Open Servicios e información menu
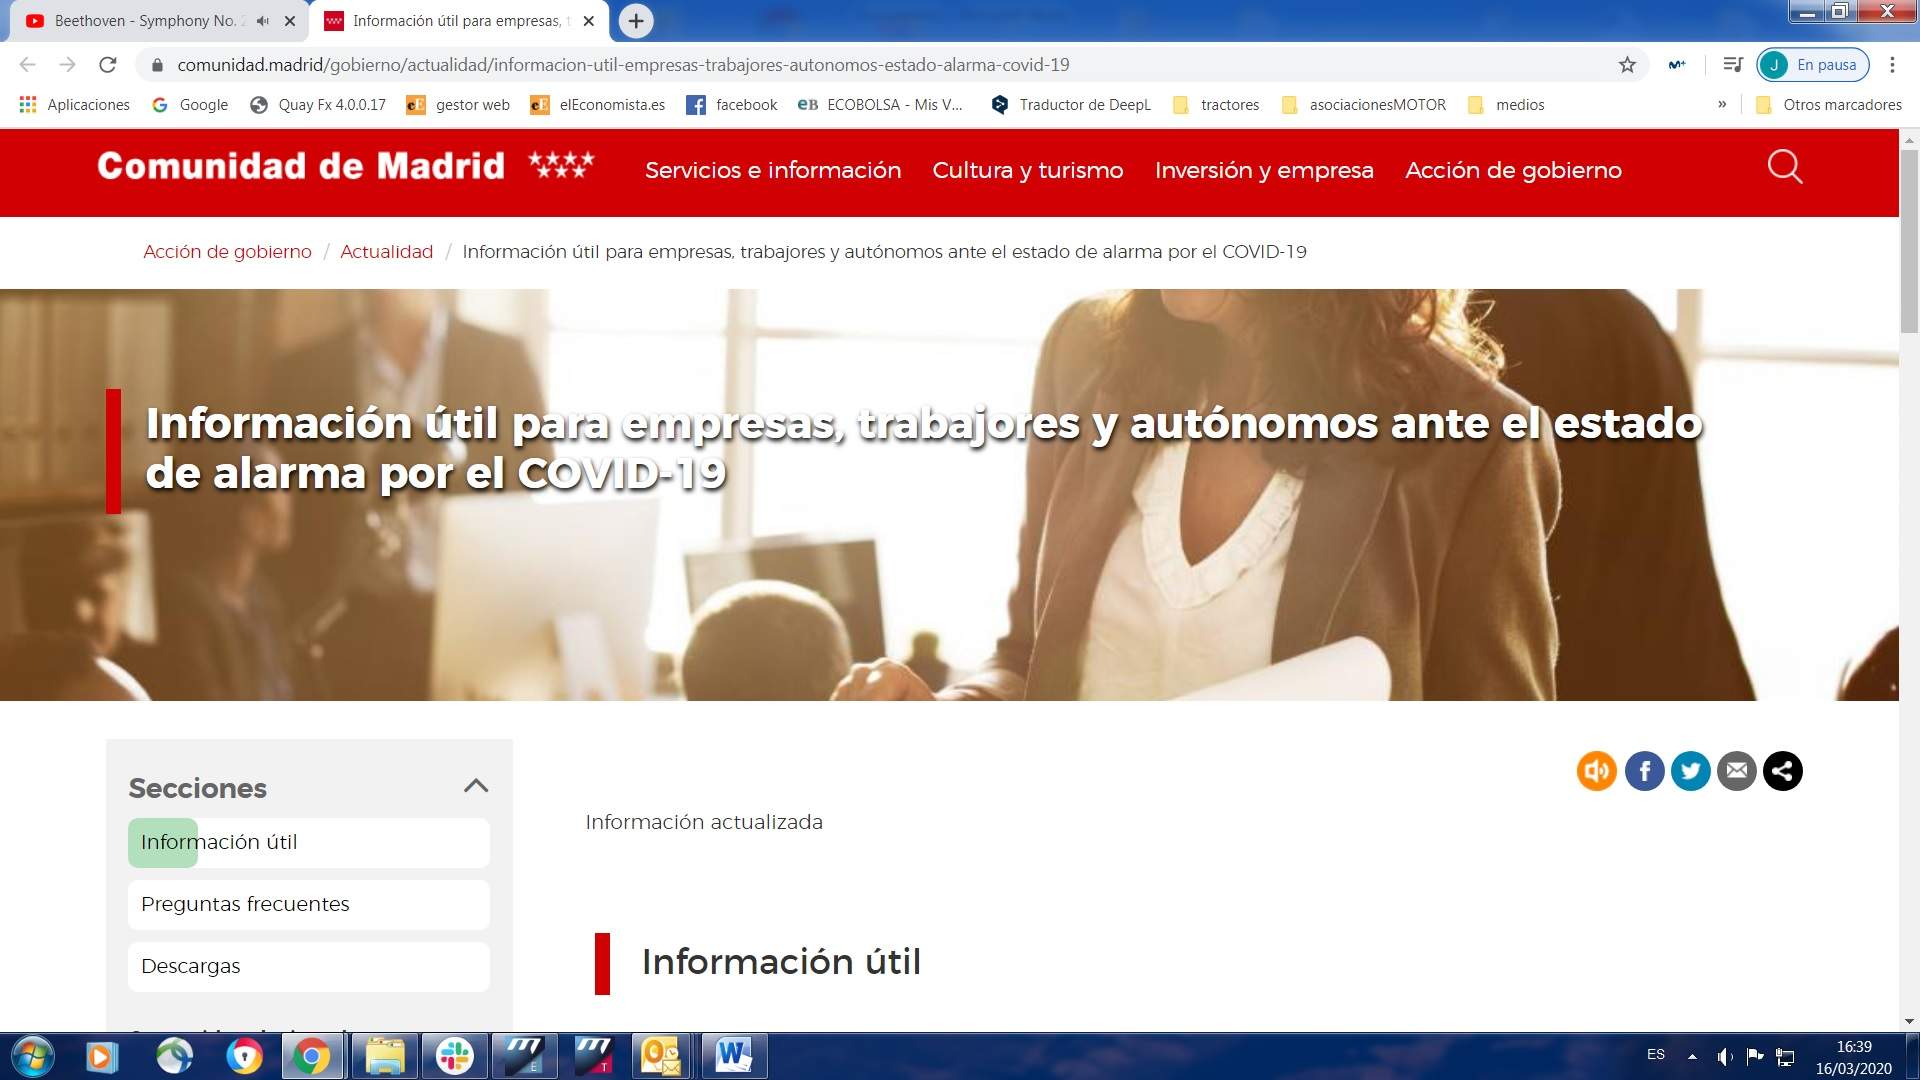This screenshot has height=1080, width=1920. tap(773, 170)
